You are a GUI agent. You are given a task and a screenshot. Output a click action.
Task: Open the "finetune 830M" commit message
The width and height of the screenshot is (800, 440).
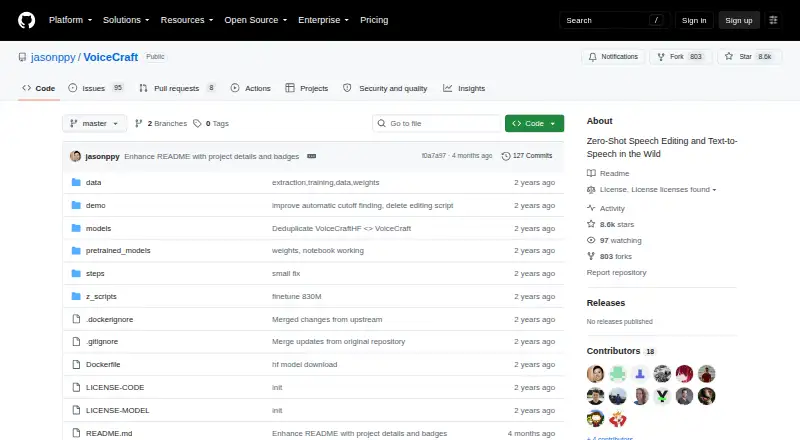click(x=296, y=297)
